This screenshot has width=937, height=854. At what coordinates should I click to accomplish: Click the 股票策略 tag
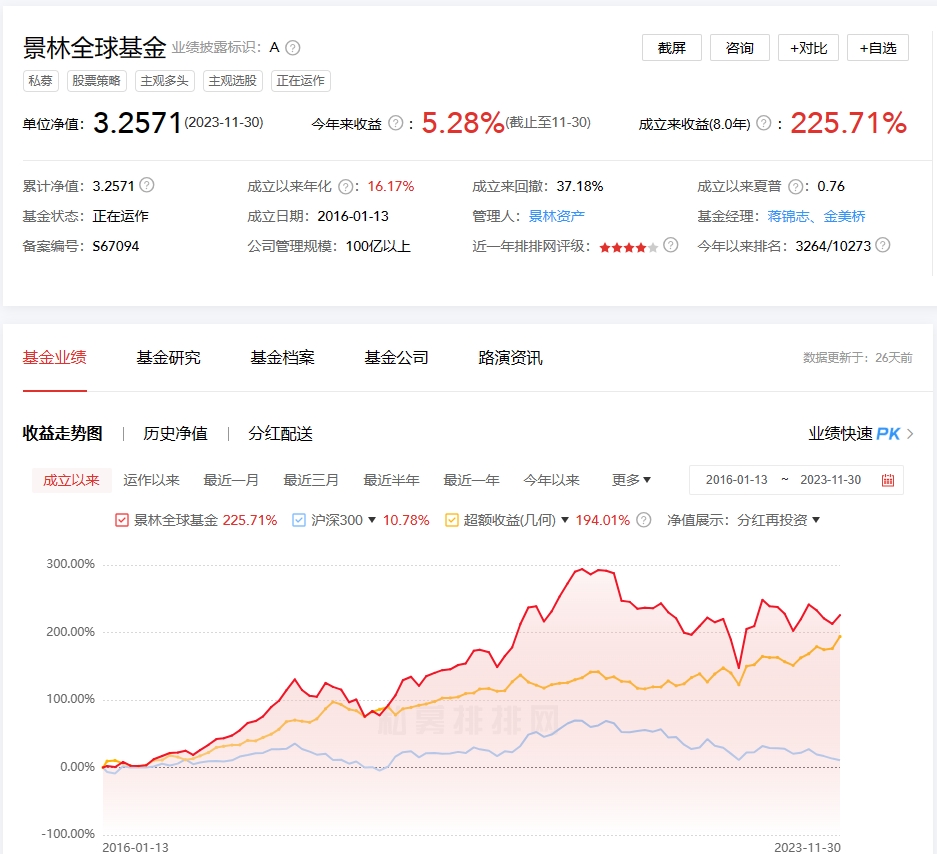click(96, 81)
